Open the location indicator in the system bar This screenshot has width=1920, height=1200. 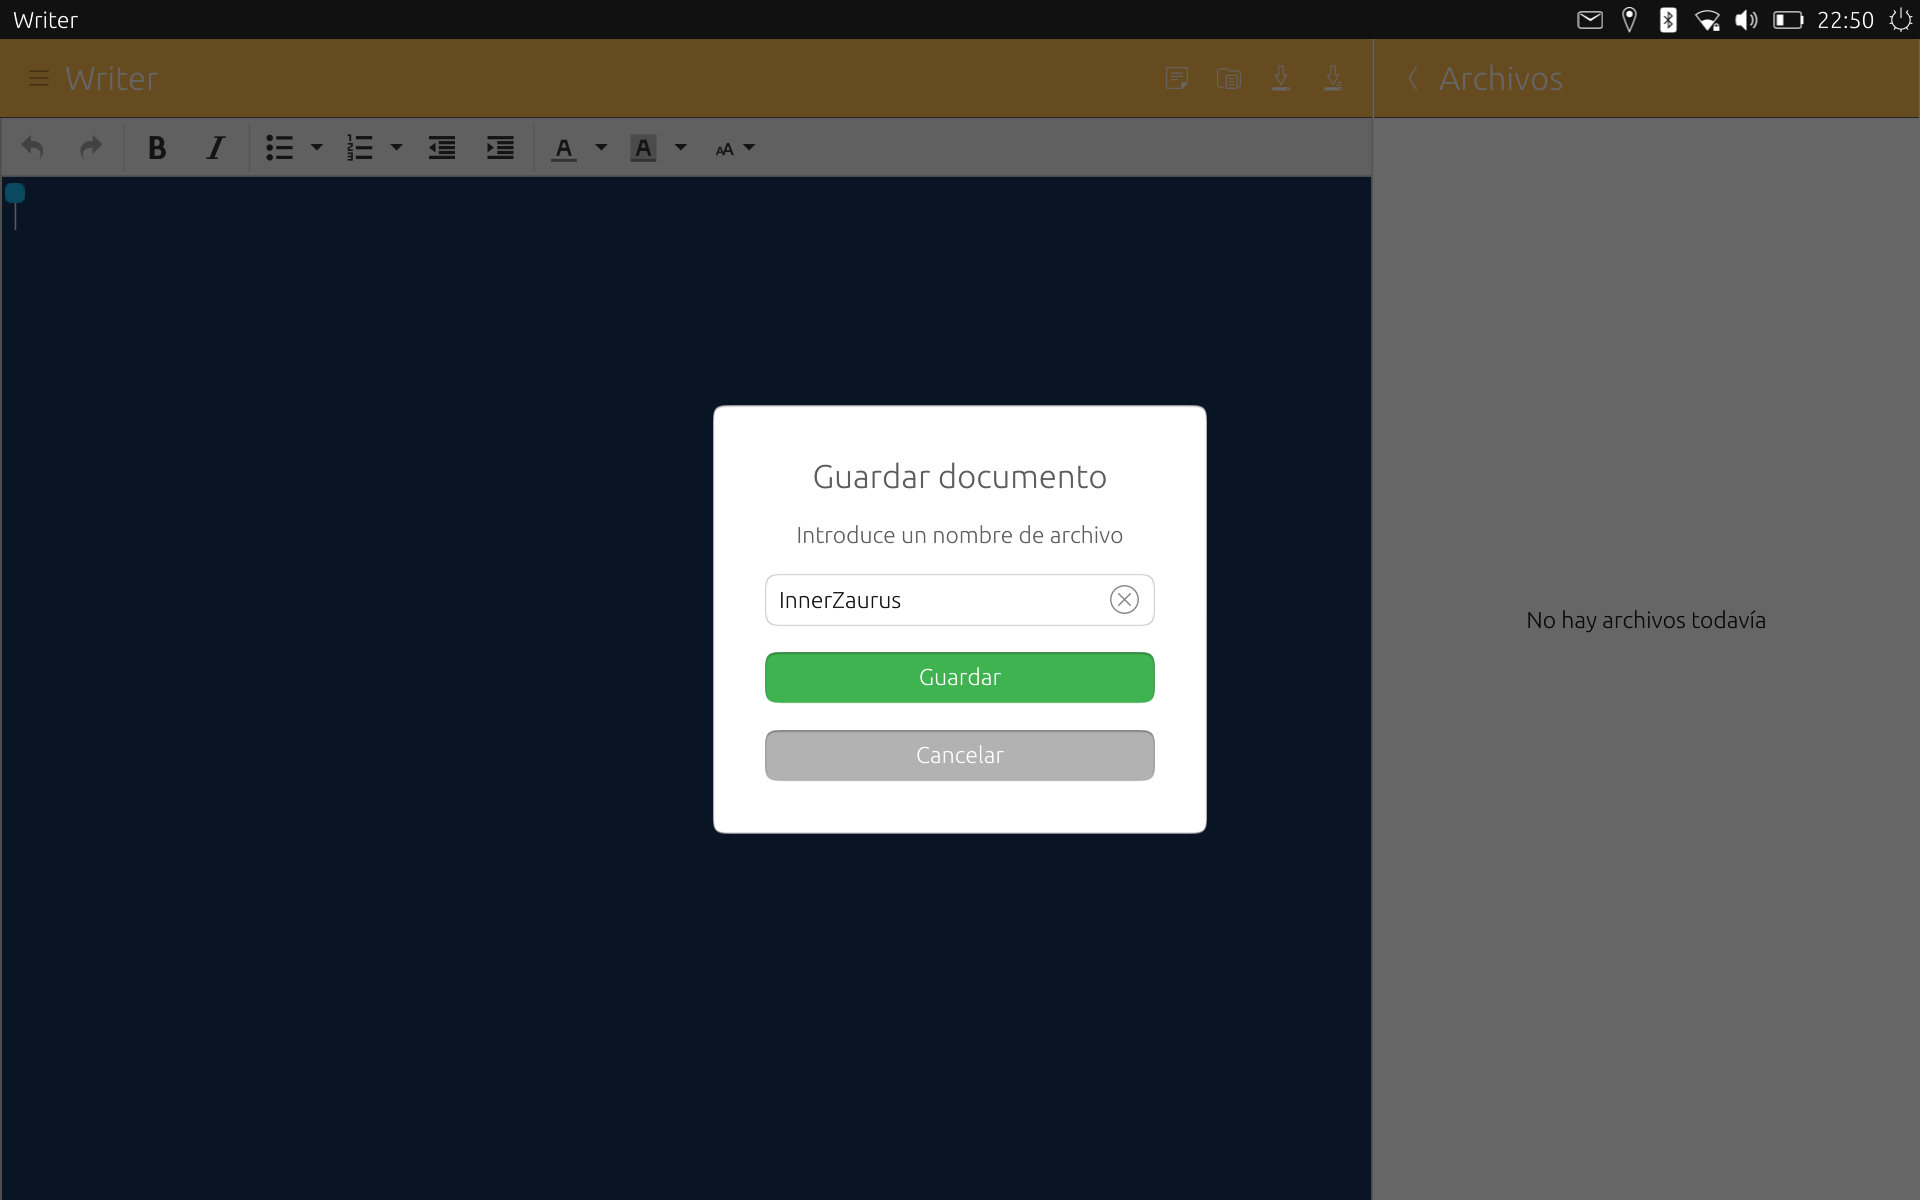pyautogui.click(x=1629, y=20)
